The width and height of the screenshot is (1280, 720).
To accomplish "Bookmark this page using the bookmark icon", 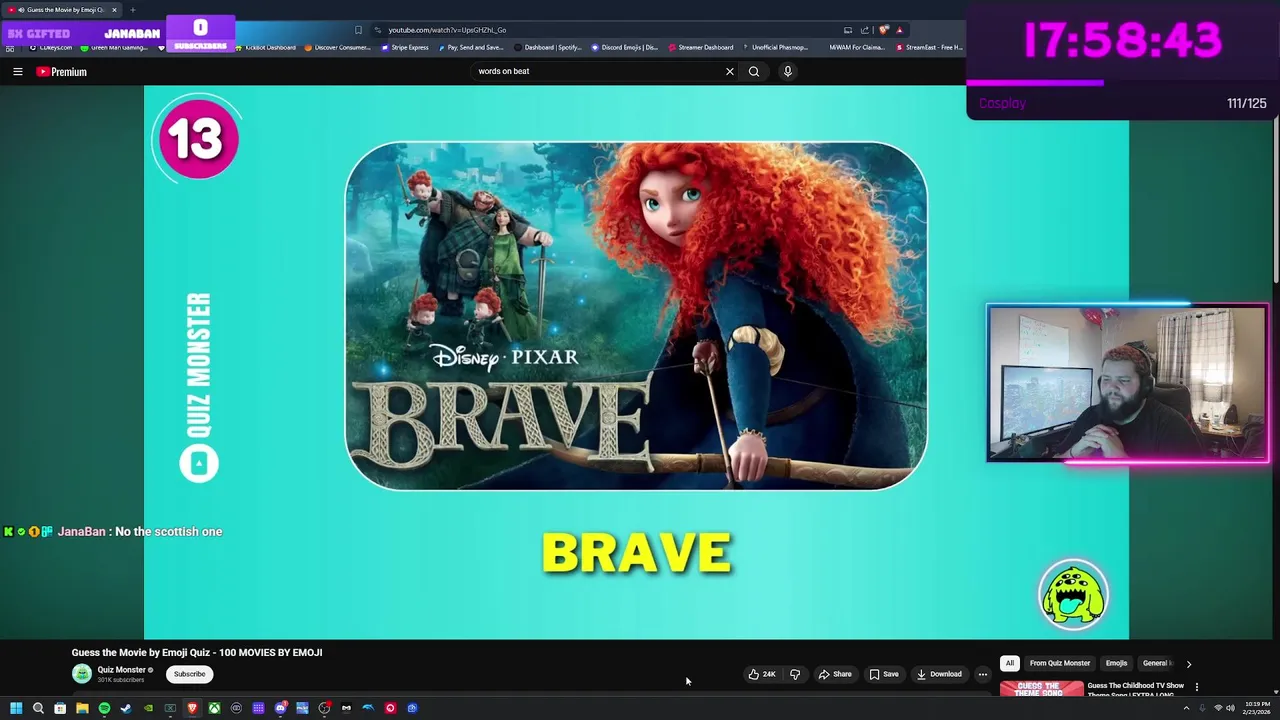I will [x=358, y=30].
